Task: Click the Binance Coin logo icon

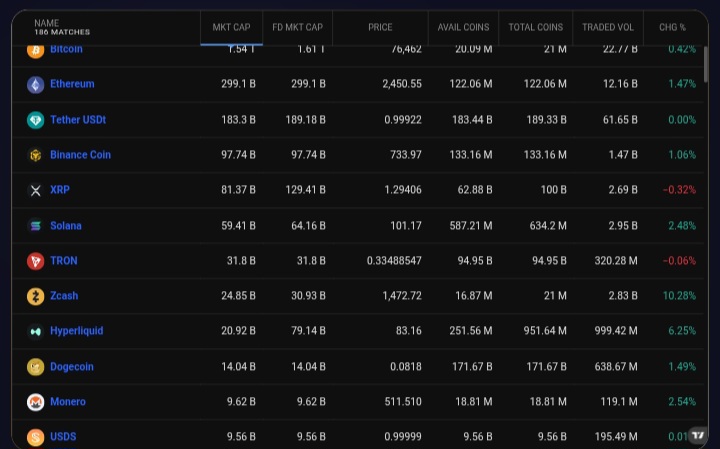Action: (x=35, y=155)
